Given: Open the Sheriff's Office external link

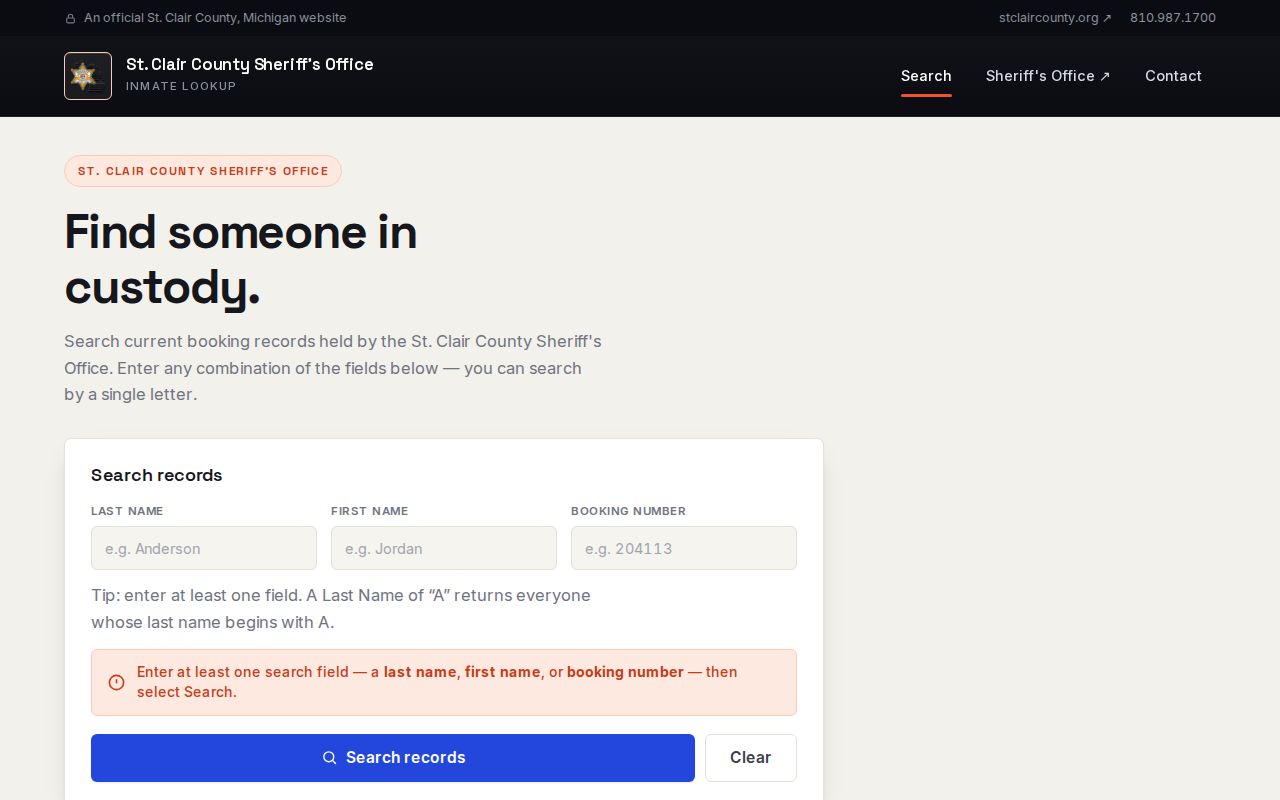Looking at the screenshot, I should click(x=1048, y=76).
